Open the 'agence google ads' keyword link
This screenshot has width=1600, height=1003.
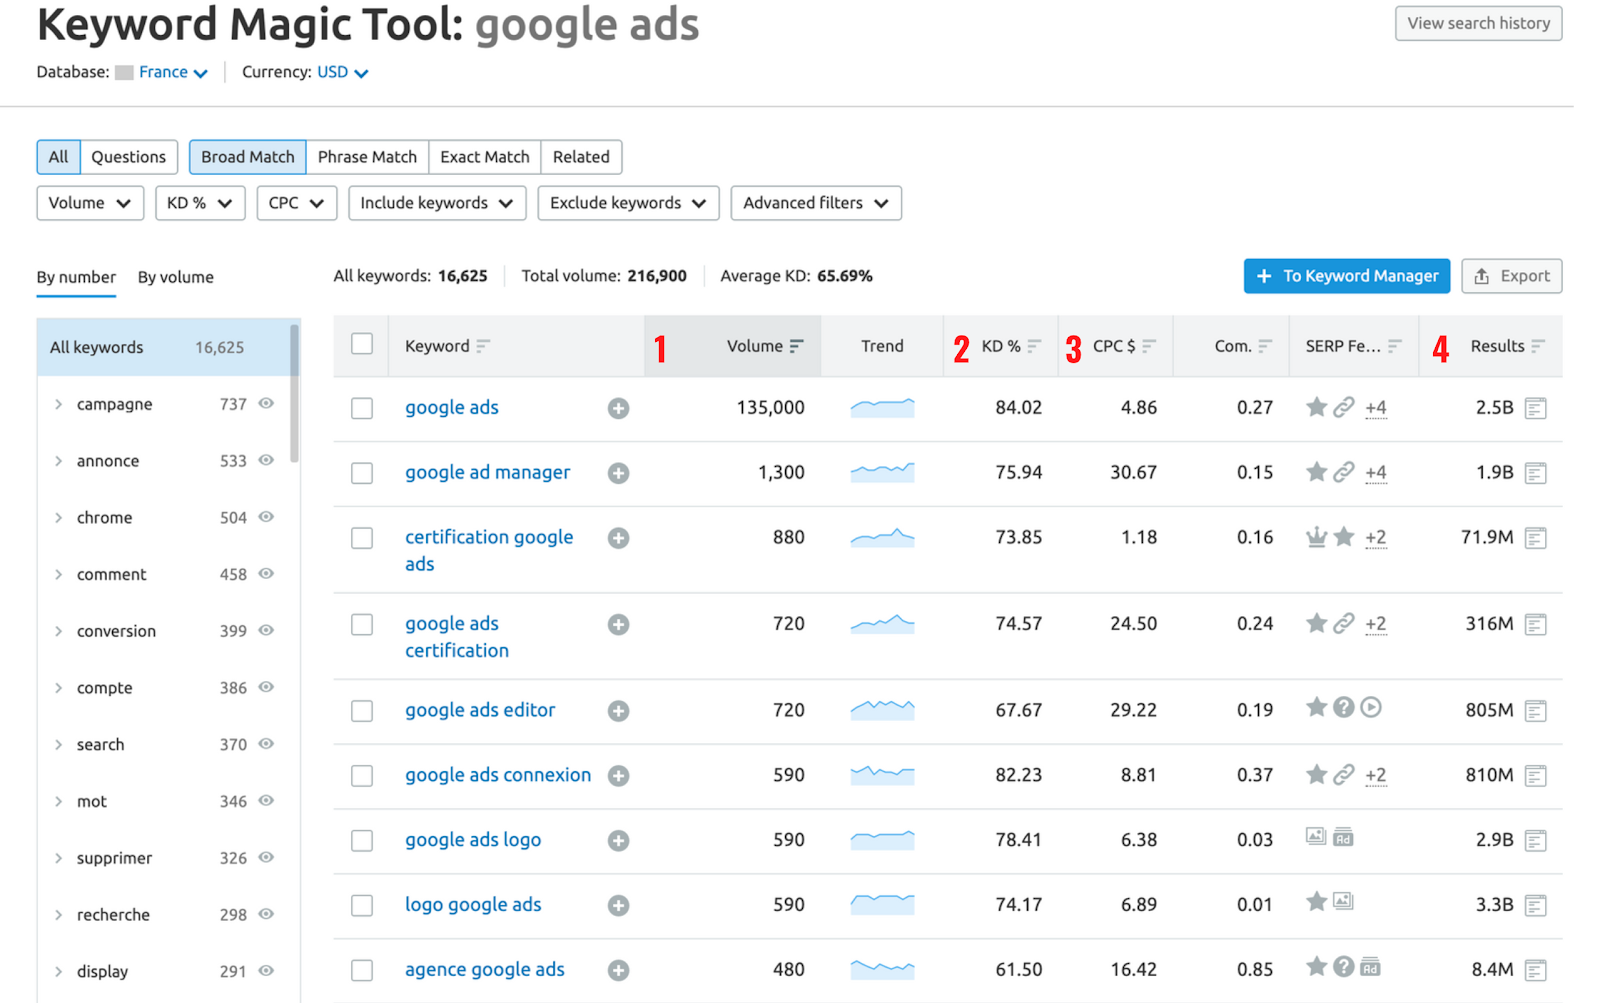click(x=484, y=968)
